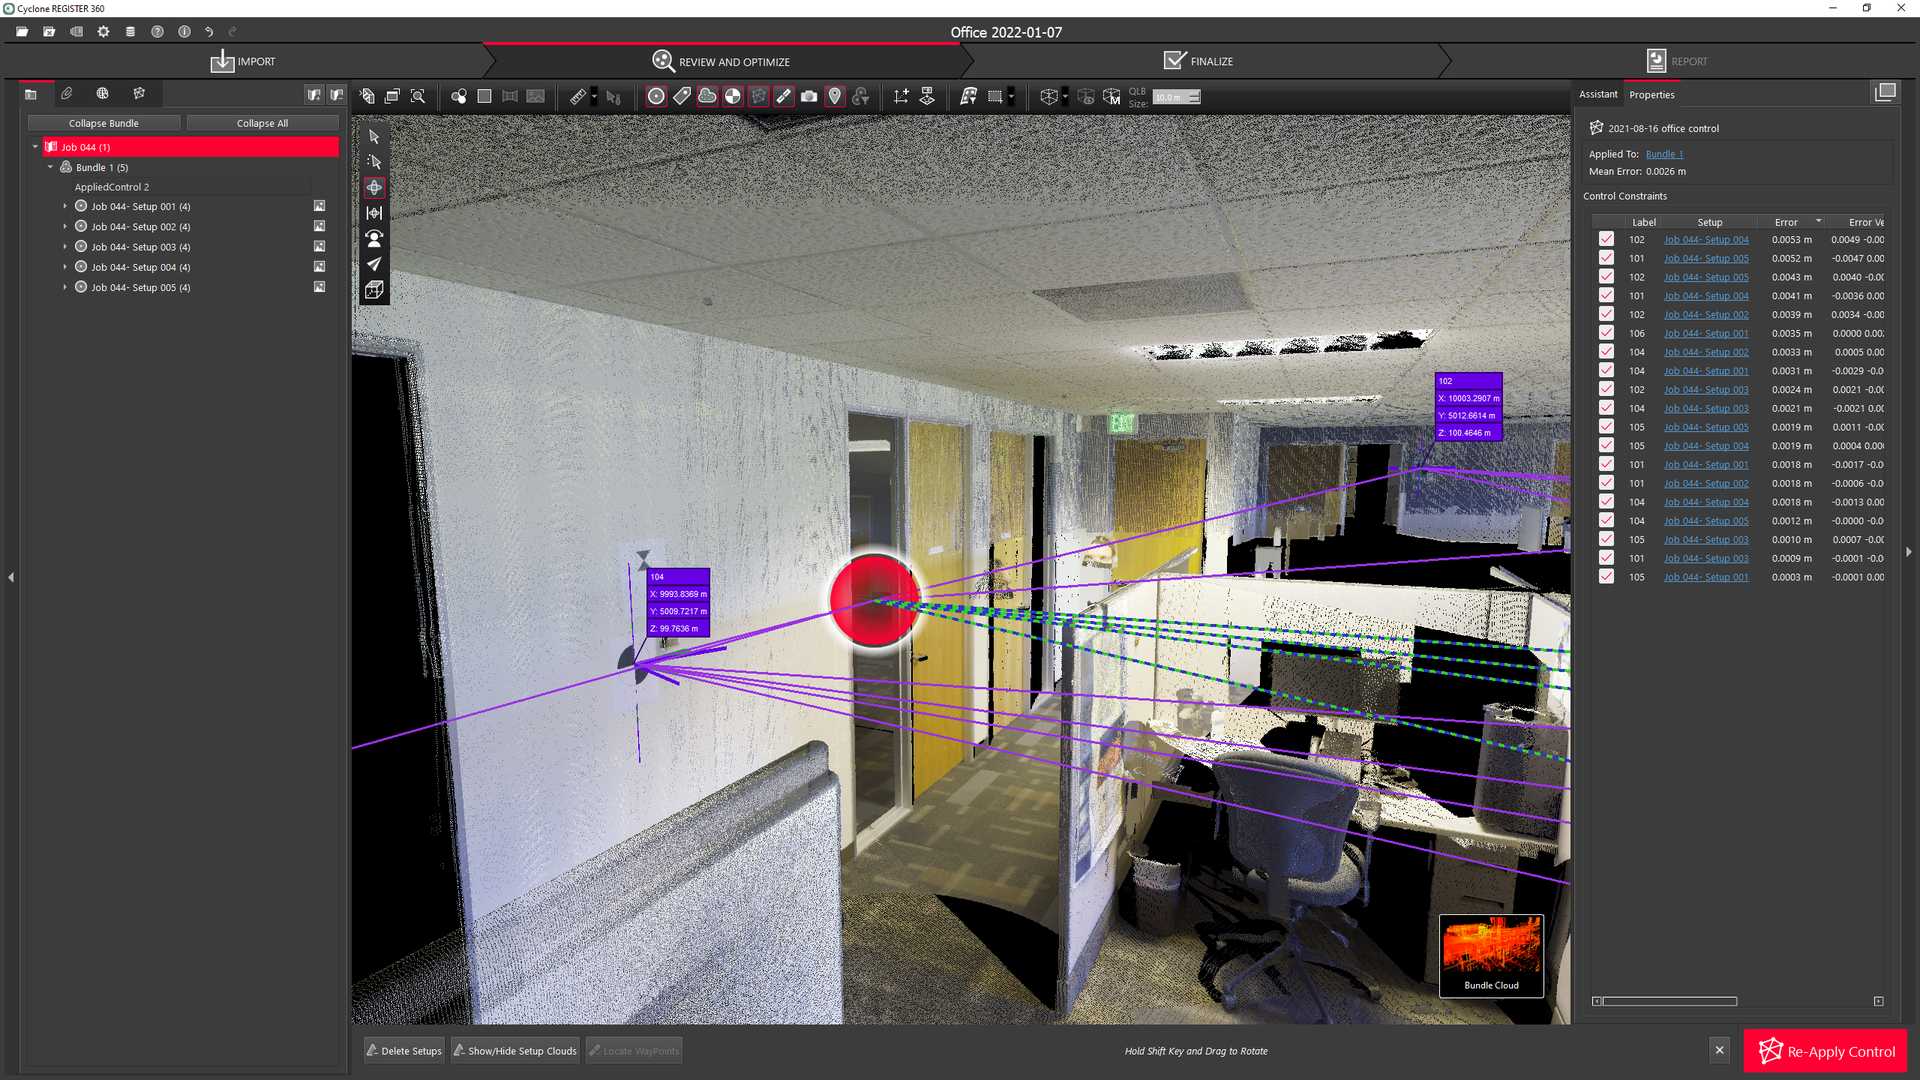Uncheck last constraint 105 with 0.0003 m error
This screenshot has width=1920, height=1080.
(1606, 577)
